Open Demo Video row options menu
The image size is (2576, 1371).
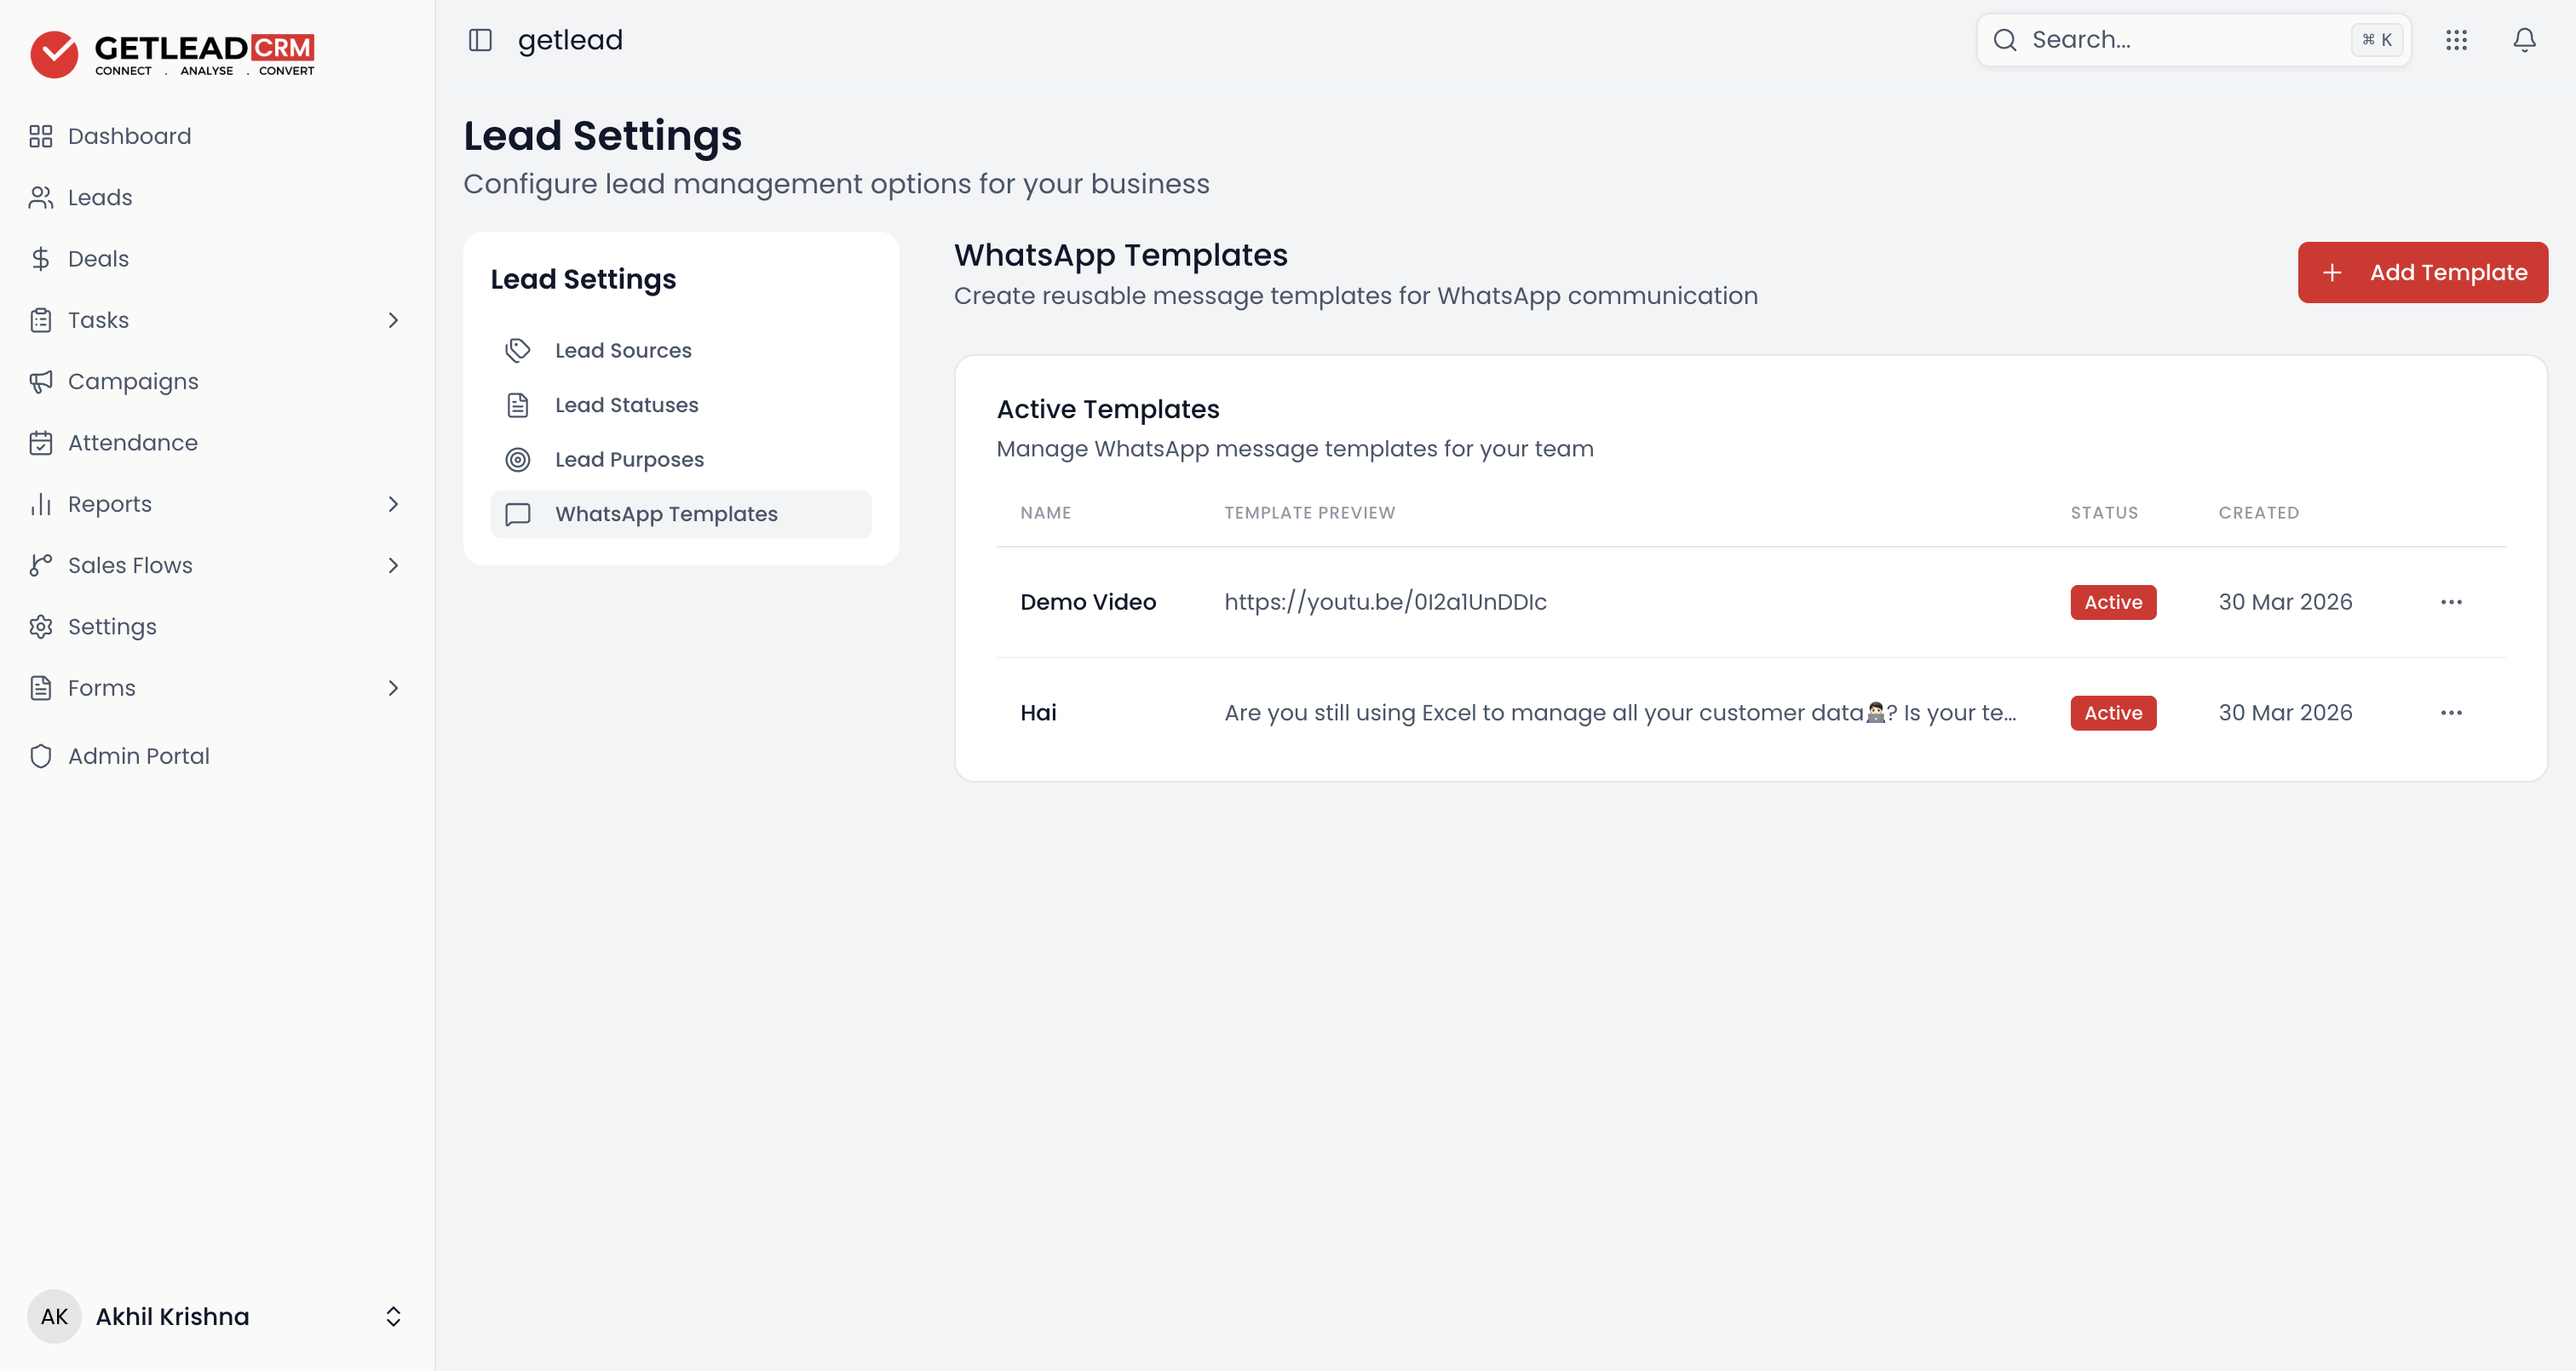pos(2451,602)
